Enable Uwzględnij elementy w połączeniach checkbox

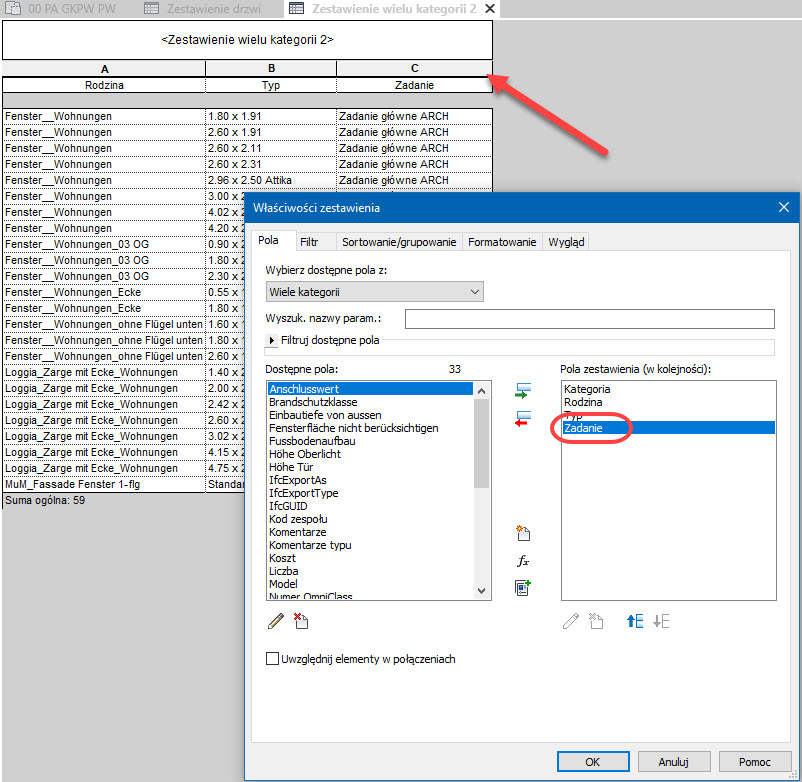[x=272, y=659]
